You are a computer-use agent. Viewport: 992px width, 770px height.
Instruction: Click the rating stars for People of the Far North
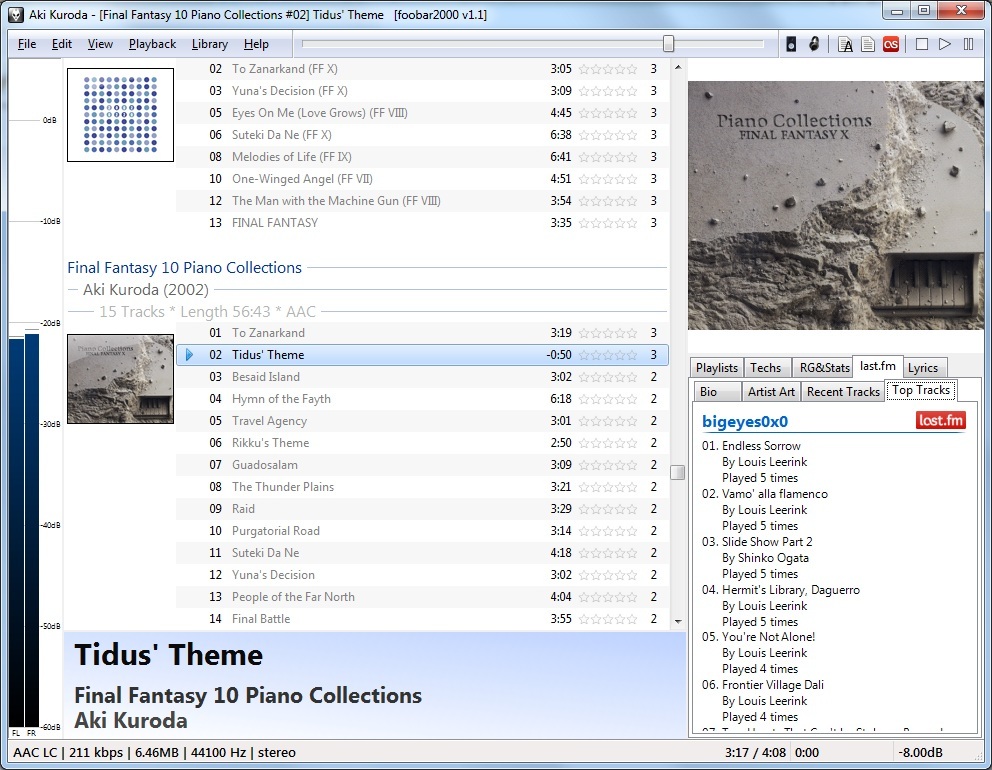coord(608,597)
